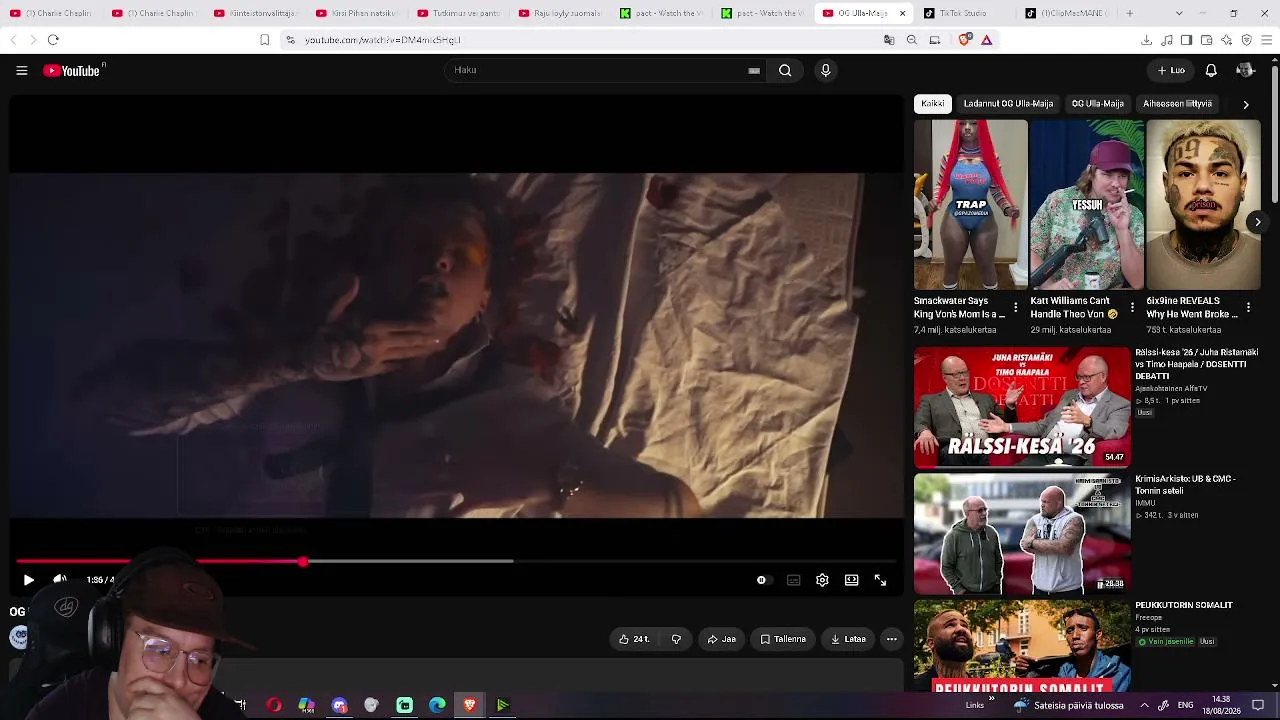
Task: Bookmark this page in the address bar
Action: coord(264,40)
